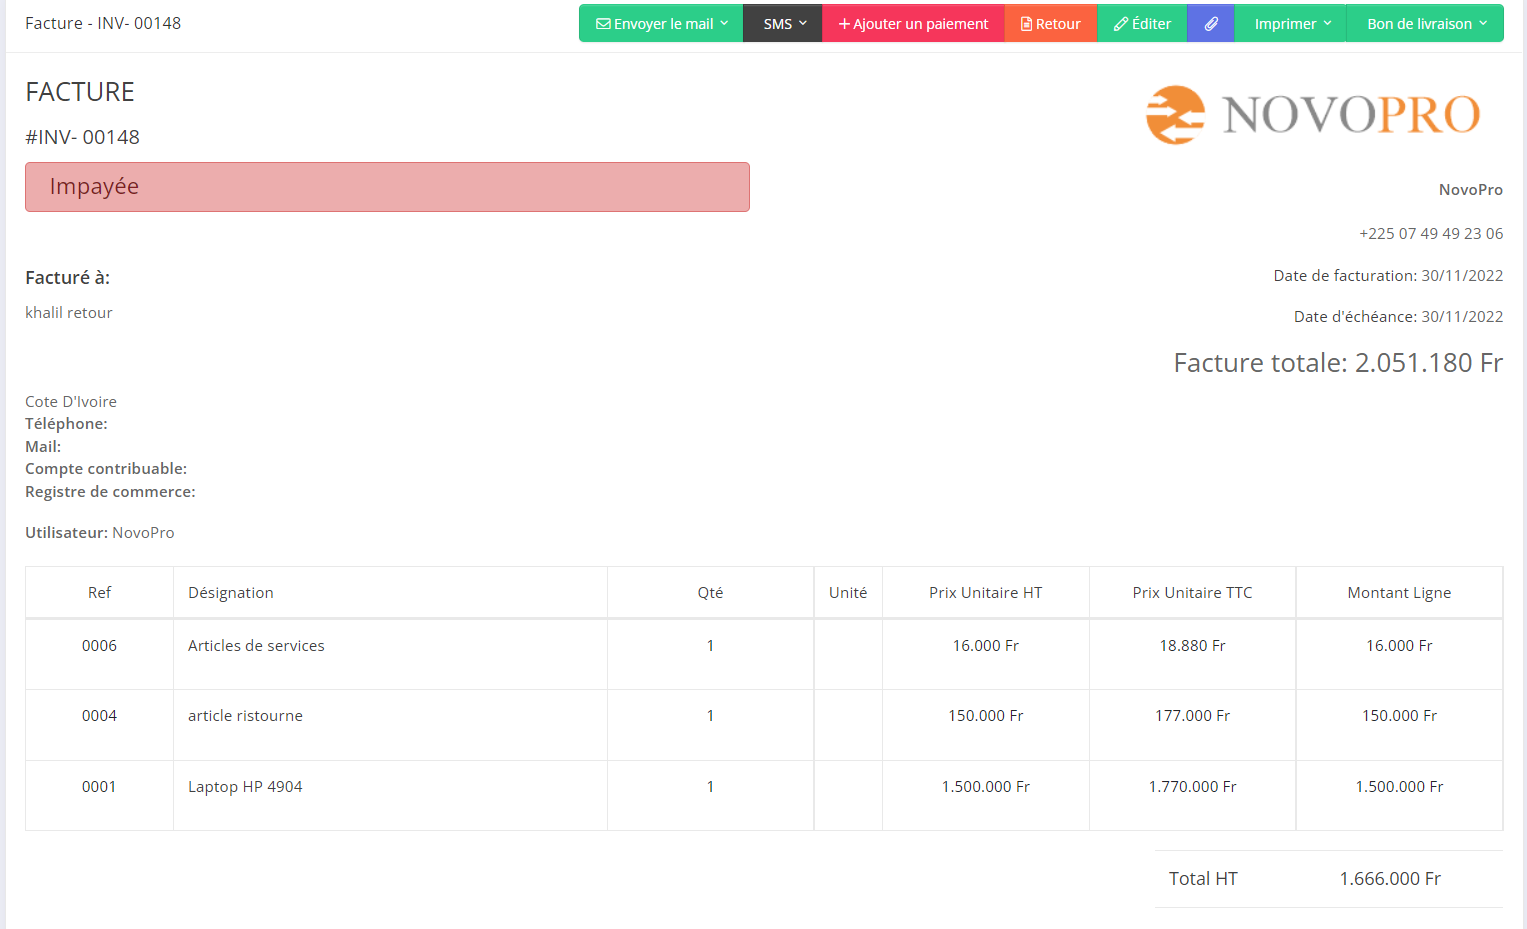The height and width of the screenshot is (929, 1527).
Task: Click the Désignation column header
Action: point(230,593)
